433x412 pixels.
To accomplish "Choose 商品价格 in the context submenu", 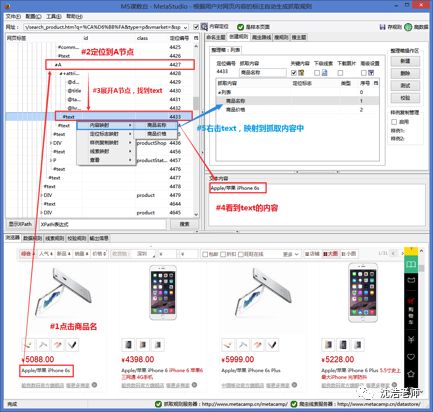I will [x=156, y=134].
